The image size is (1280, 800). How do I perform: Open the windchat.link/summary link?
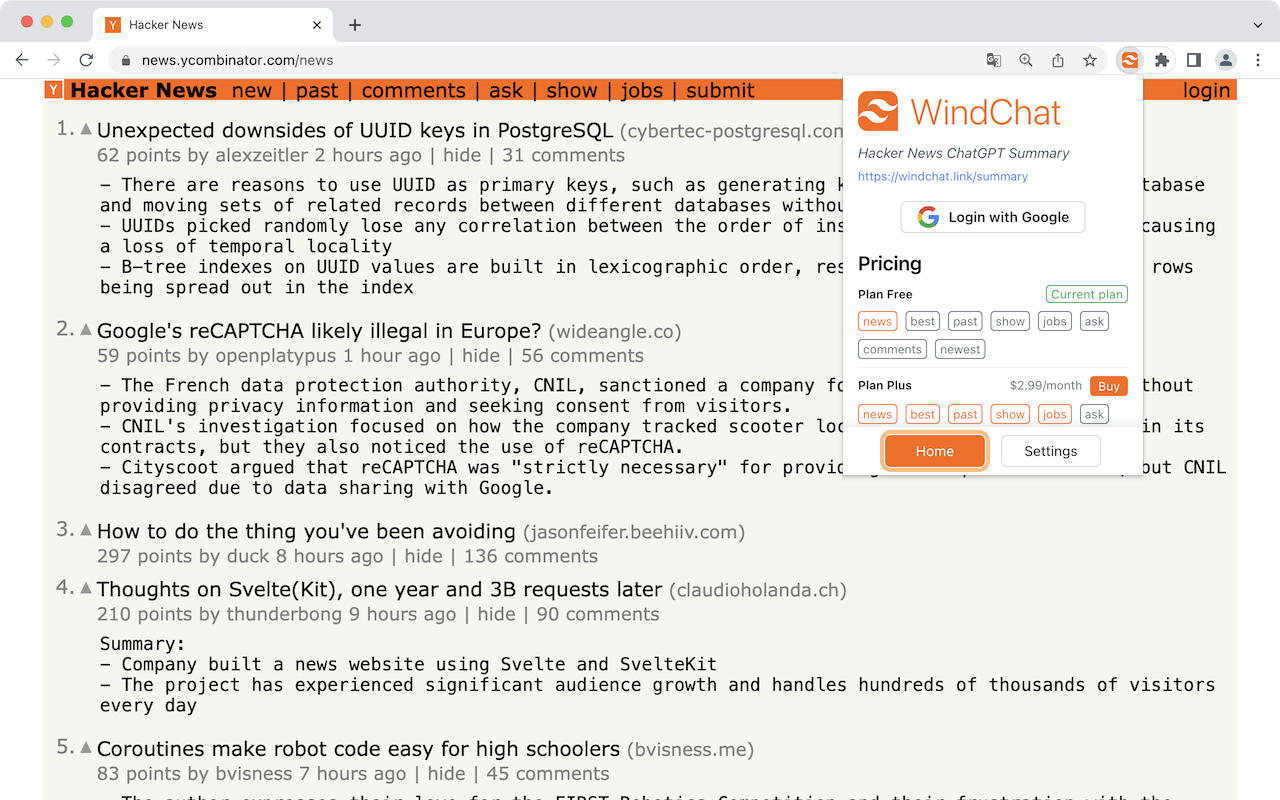[x=943, y=176]
